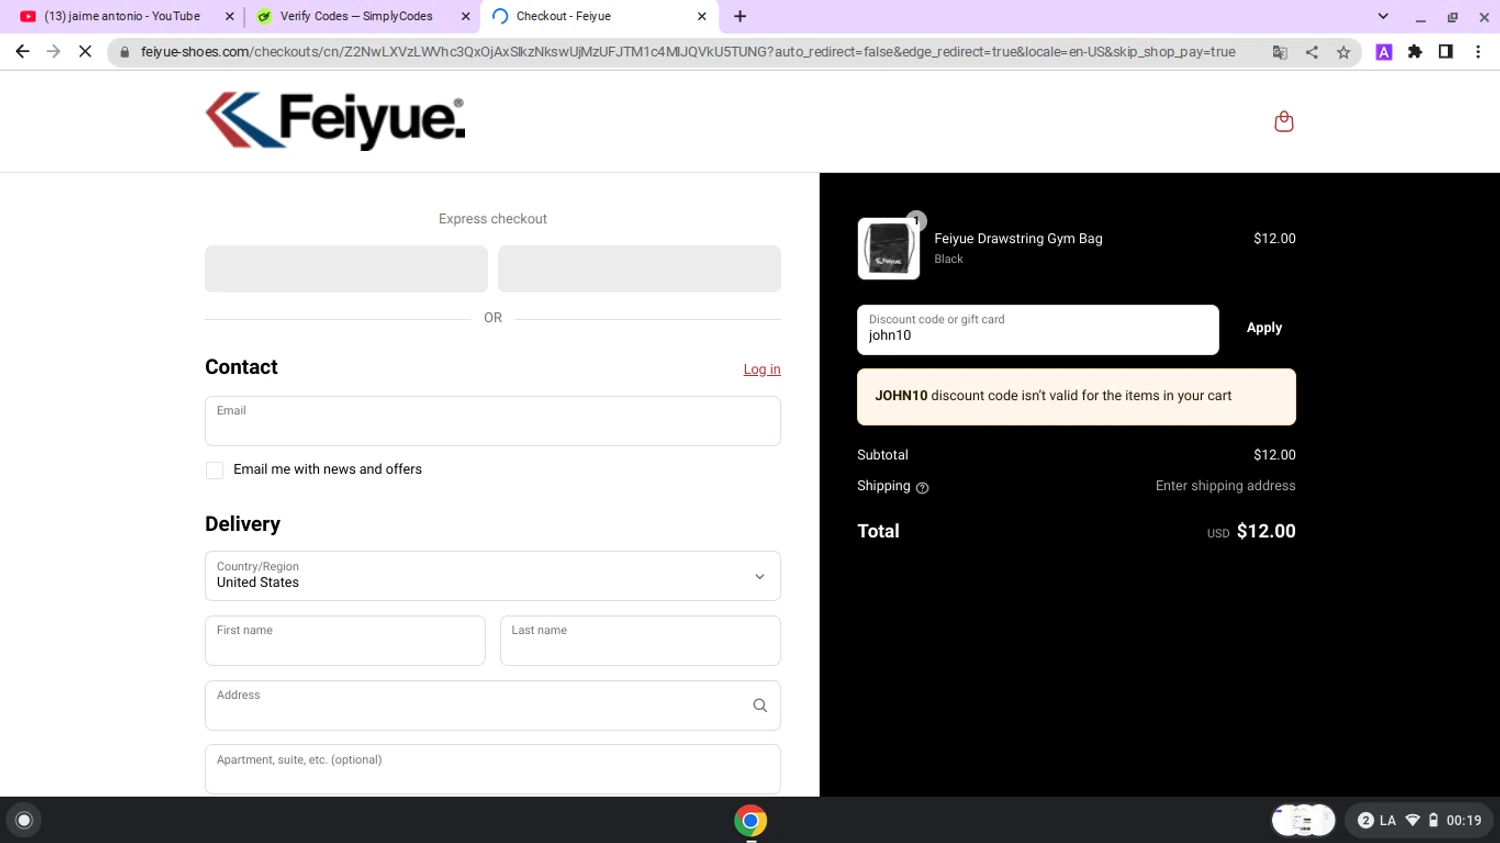Bookmark this page with star icon
This screenshot has width=1500, height=843.
click(1343, 52)
